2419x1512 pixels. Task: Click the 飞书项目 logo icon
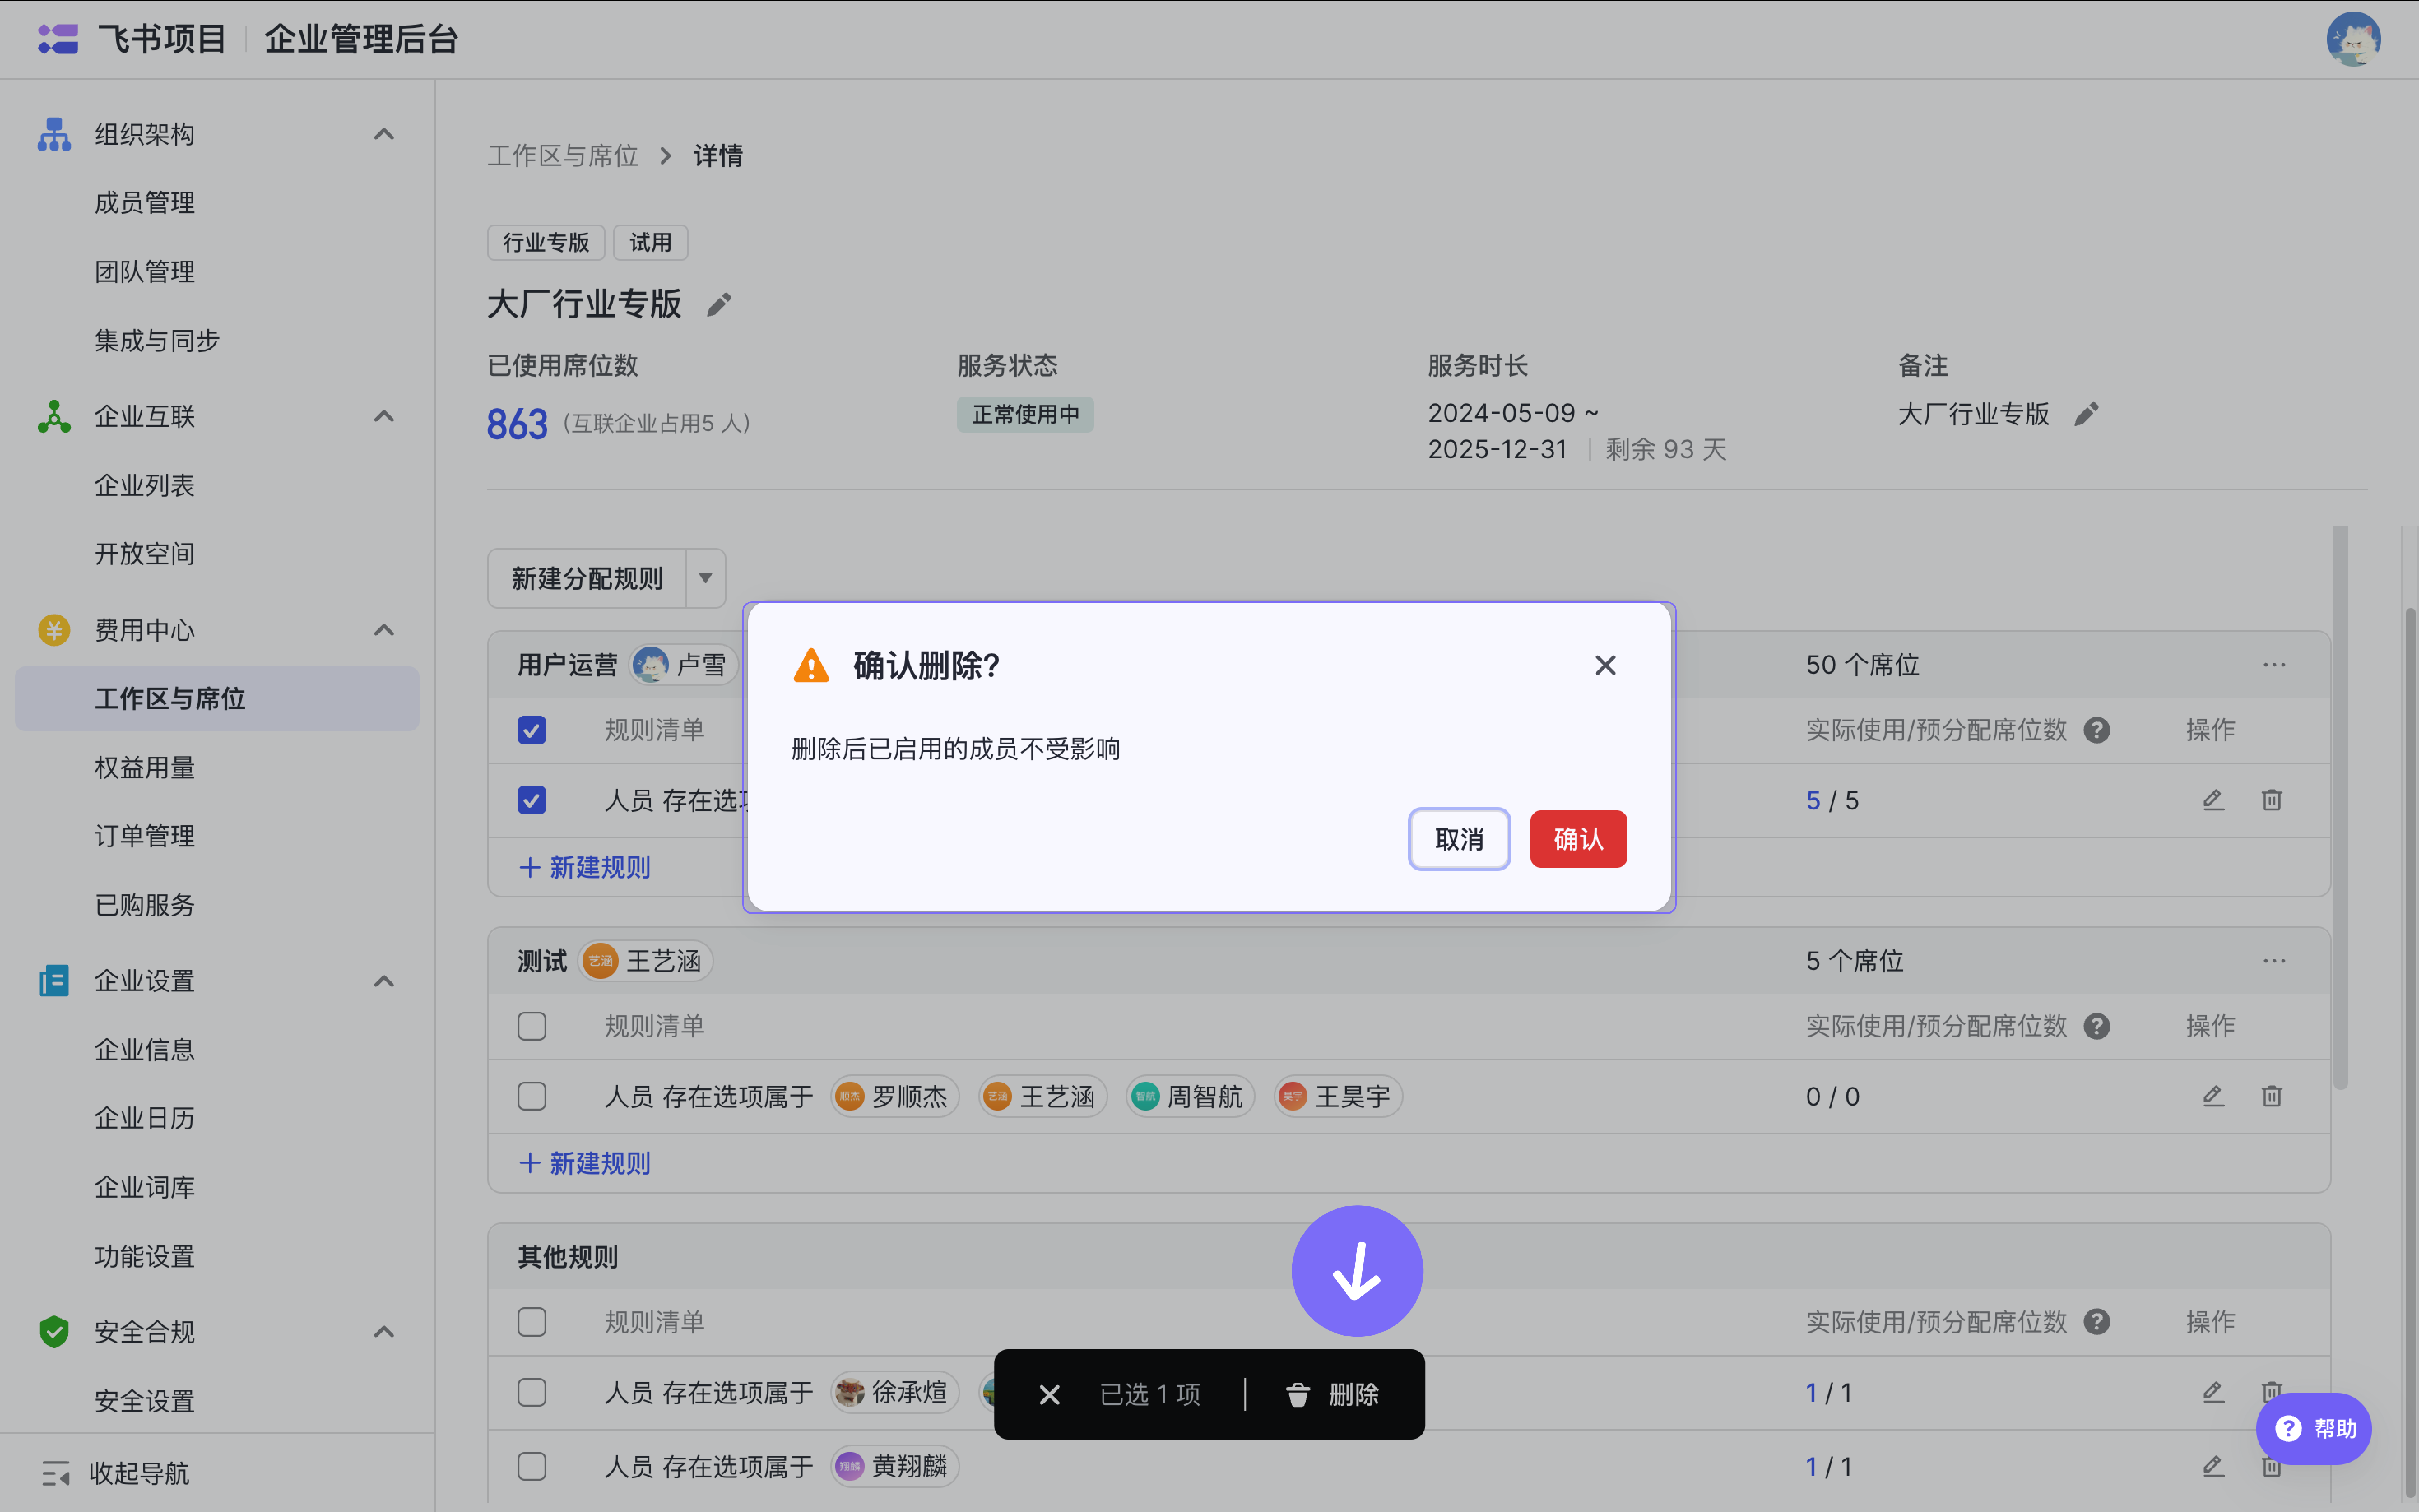58,39
